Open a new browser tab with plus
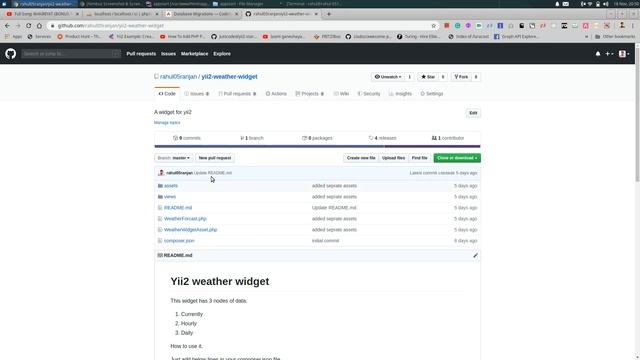 (329, 14)
